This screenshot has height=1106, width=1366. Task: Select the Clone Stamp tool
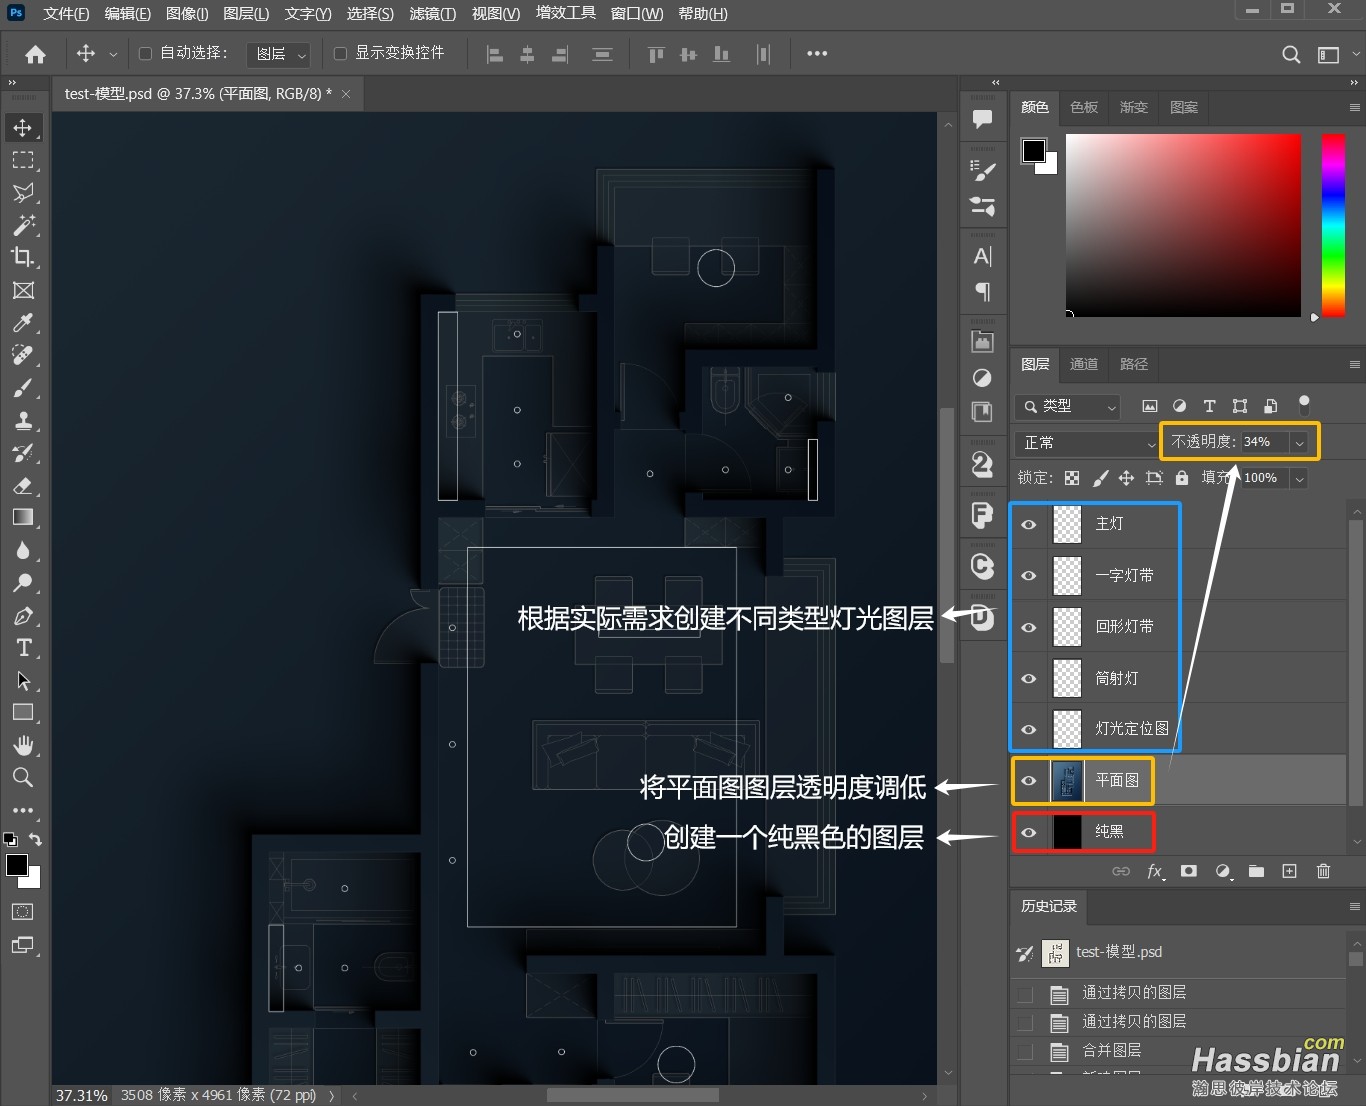pos(23,420)
